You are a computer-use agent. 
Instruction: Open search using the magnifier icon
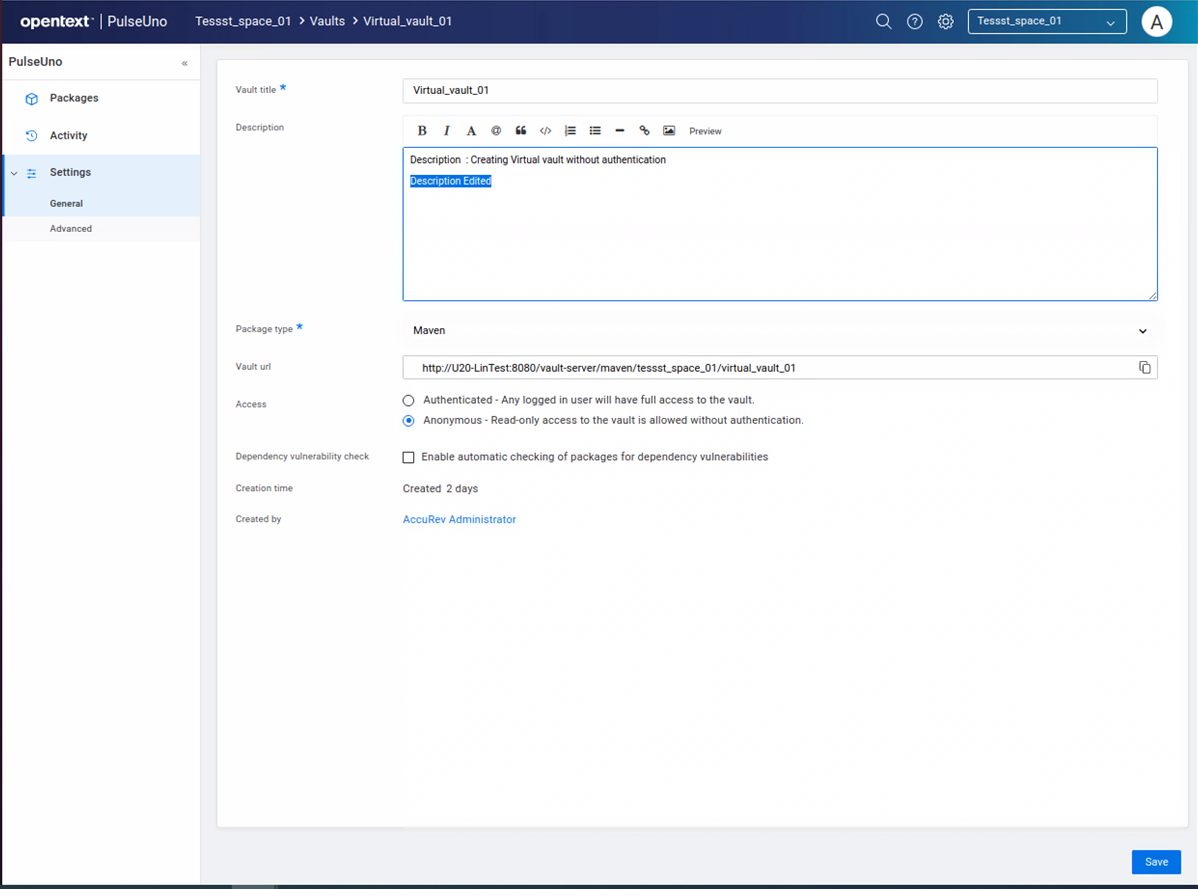click(x=883, y=22)
